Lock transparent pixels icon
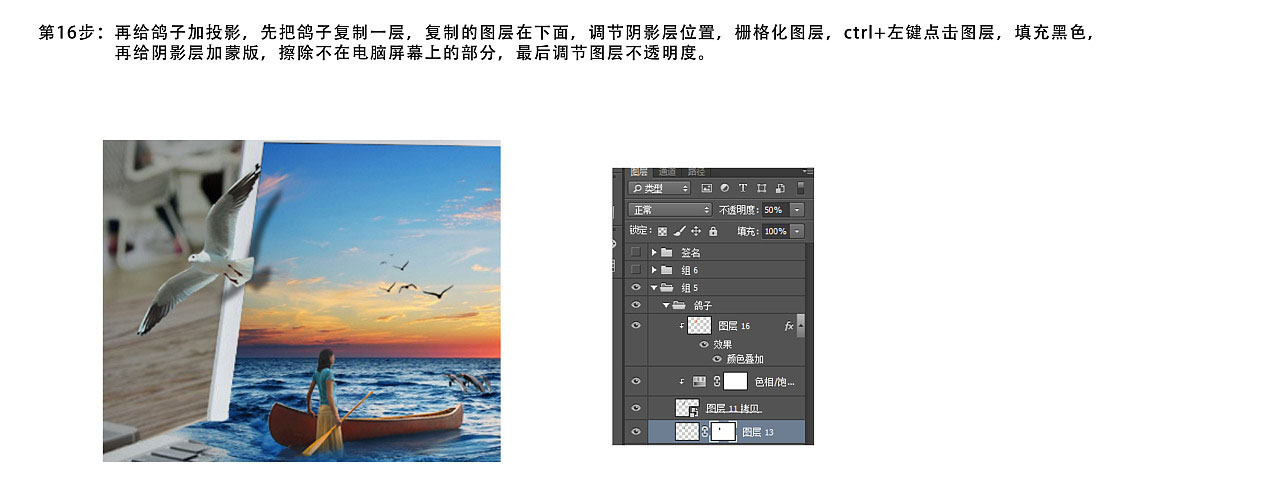 tap(662, 231)
